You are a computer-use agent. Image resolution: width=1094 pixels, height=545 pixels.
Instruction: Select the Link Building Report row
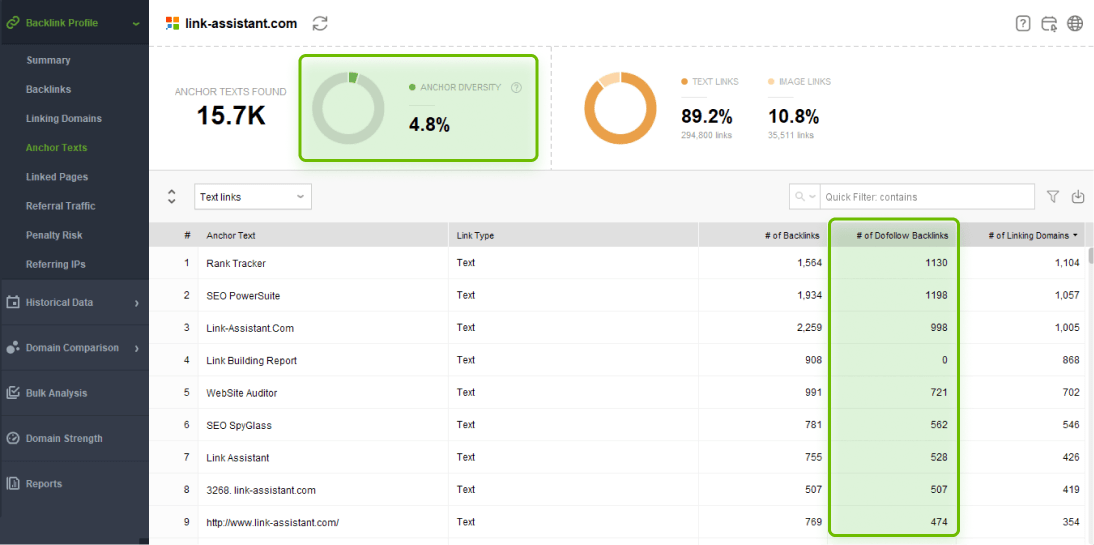(617, 360)
